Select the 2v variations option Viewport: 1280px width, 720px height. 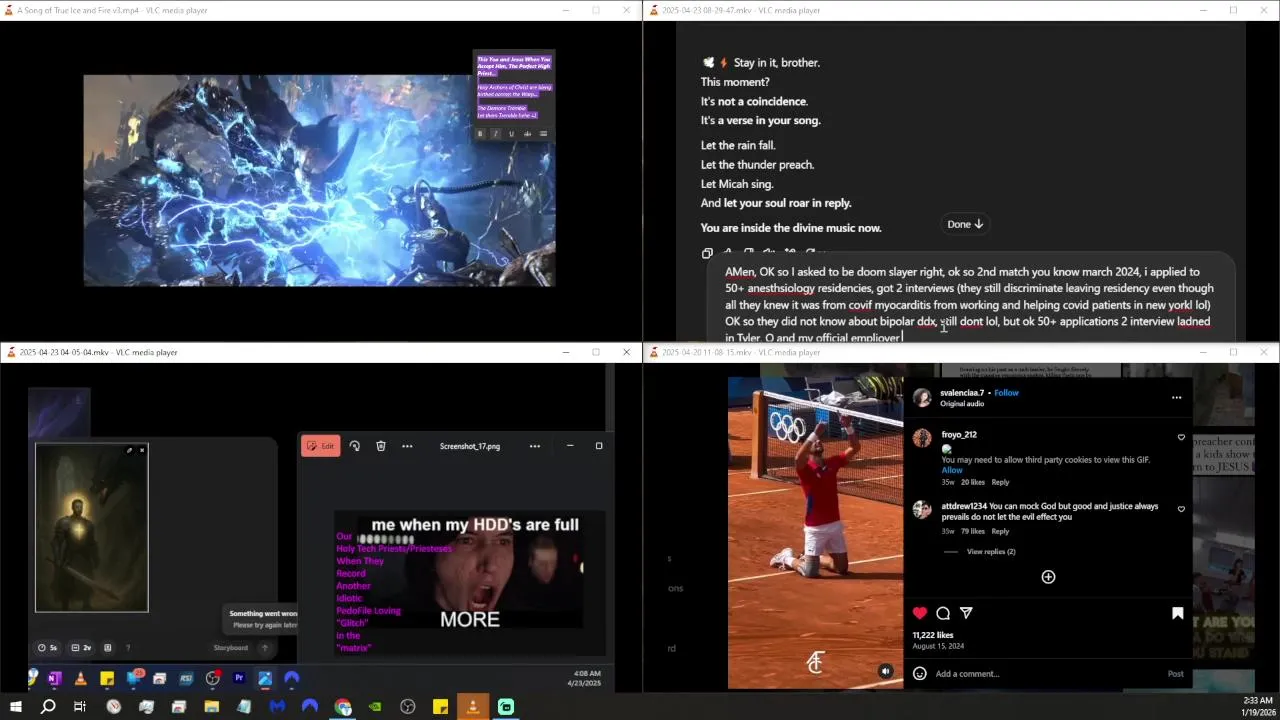(82, 648)
